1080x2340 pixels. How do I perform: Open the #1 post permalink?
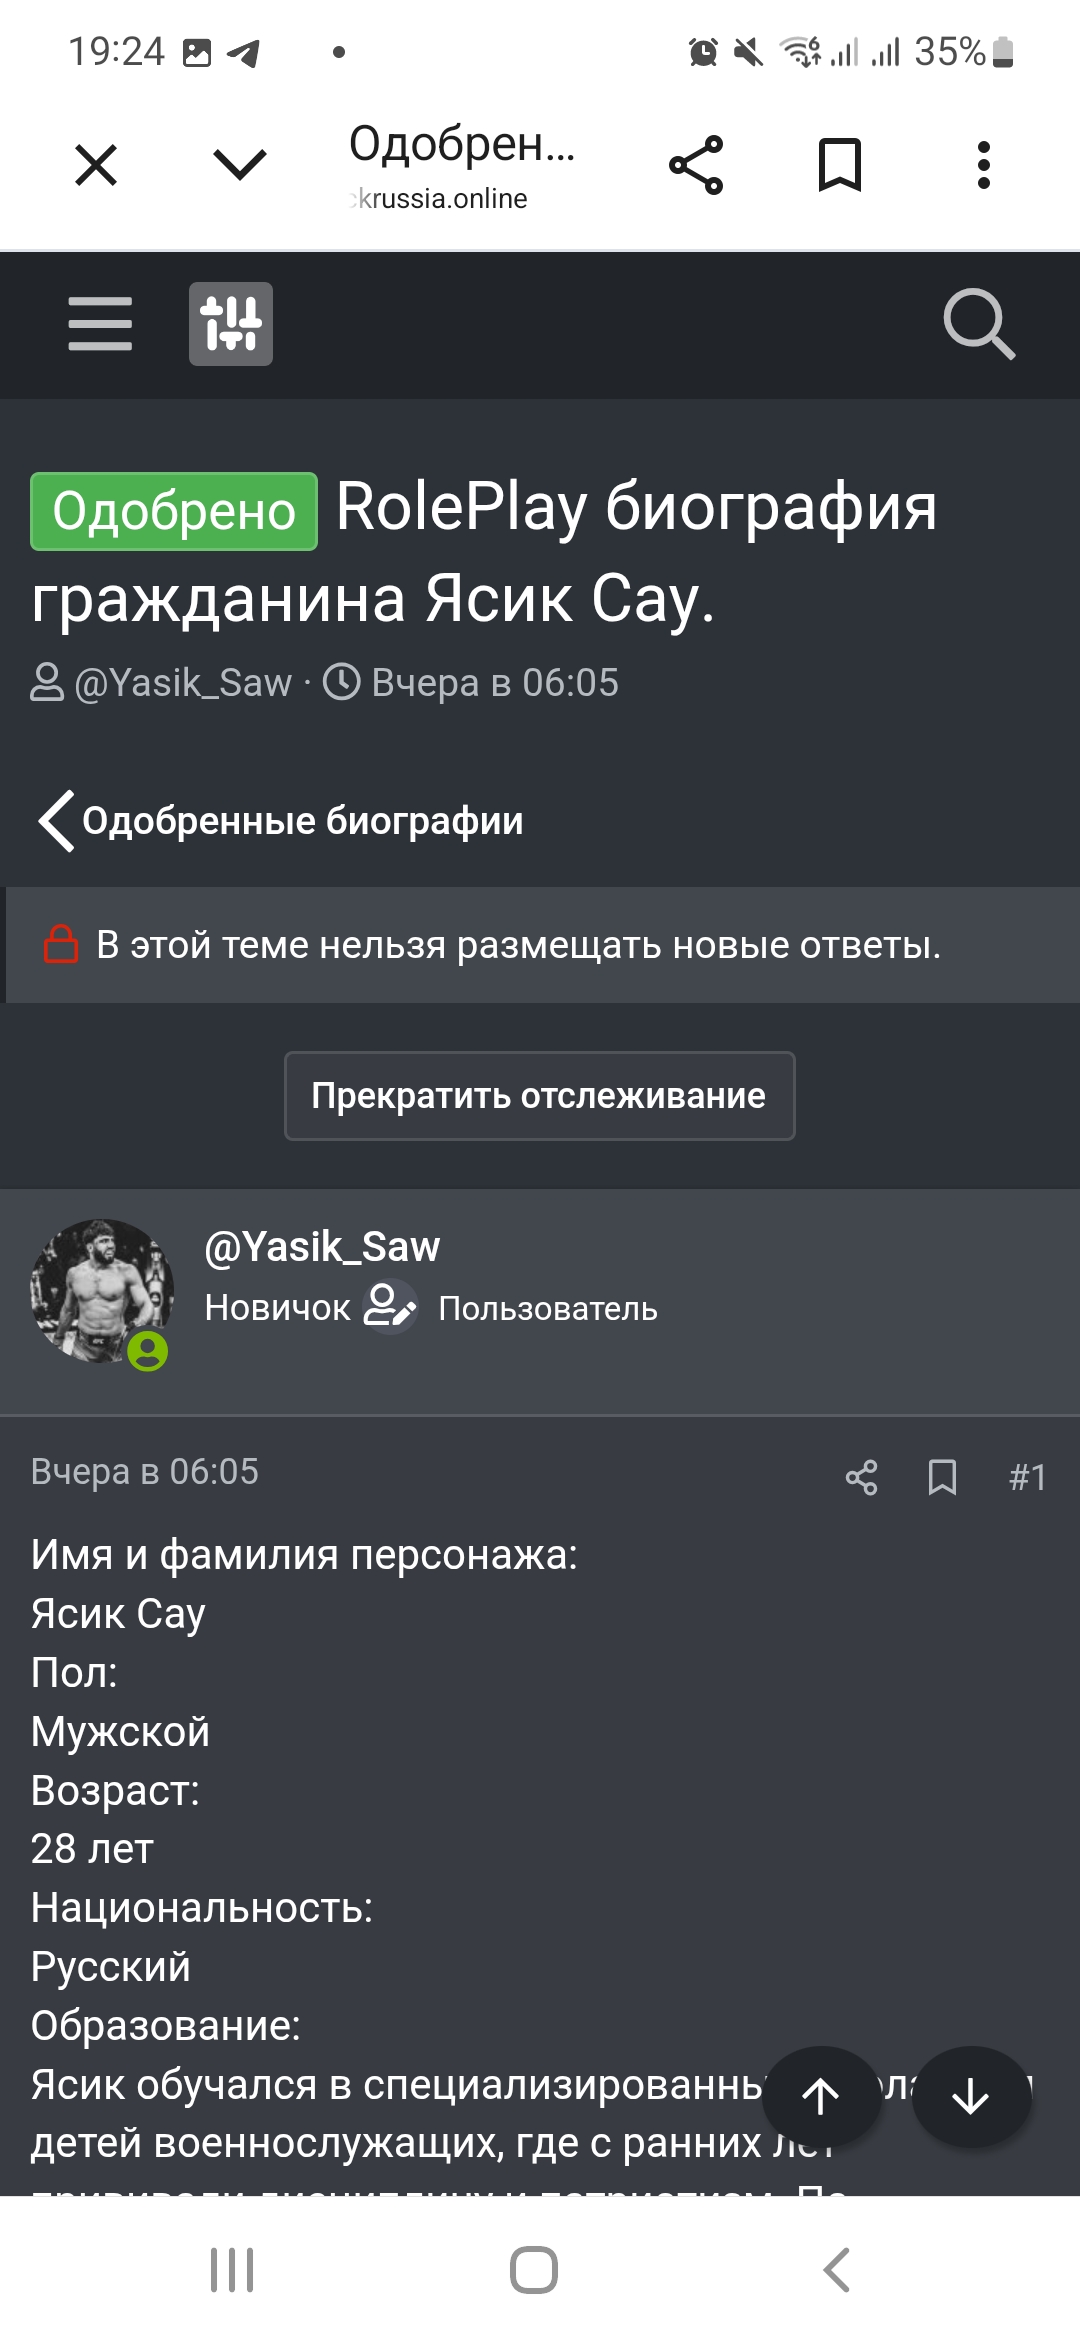coord(1027,1477)
